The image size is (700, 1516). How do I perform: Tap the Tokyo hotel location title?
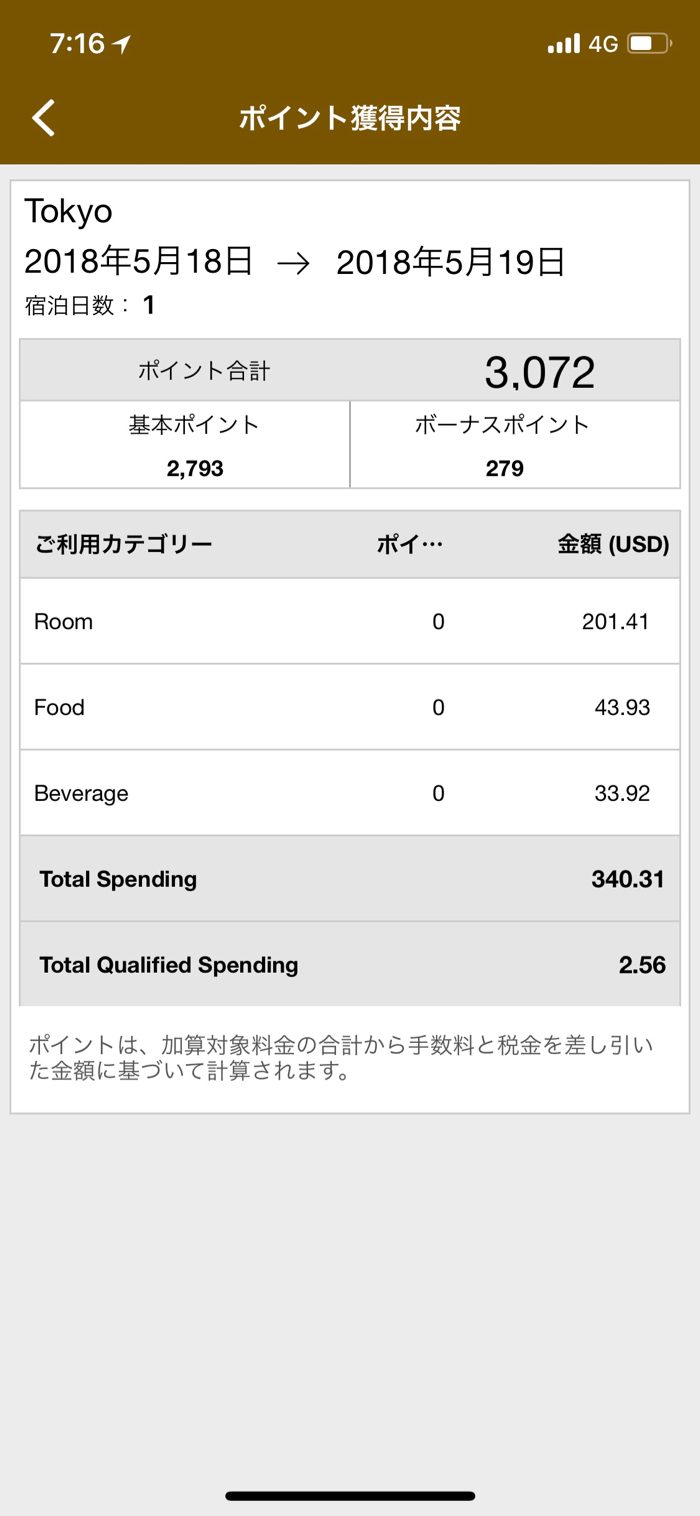68,211
